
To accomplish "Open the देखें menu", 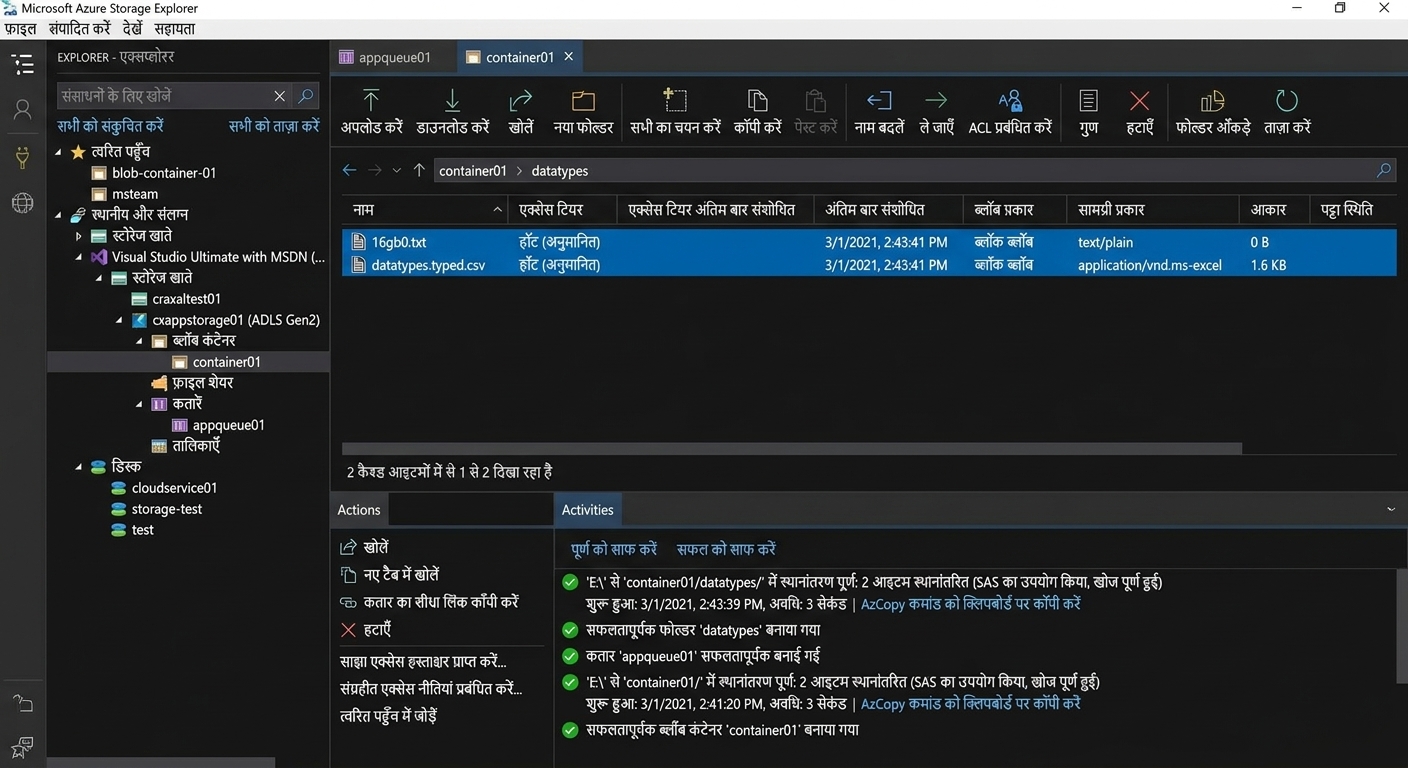I will [132, 29].
